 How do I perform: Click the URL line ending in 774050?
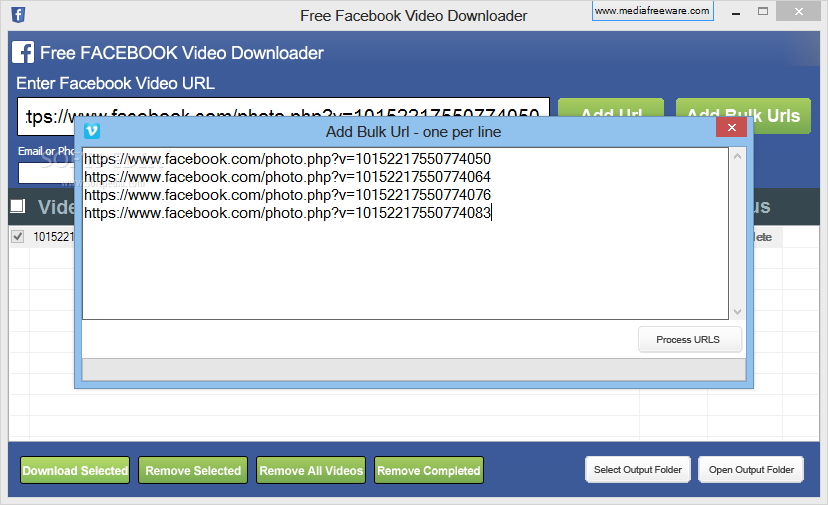coord(287,159)
